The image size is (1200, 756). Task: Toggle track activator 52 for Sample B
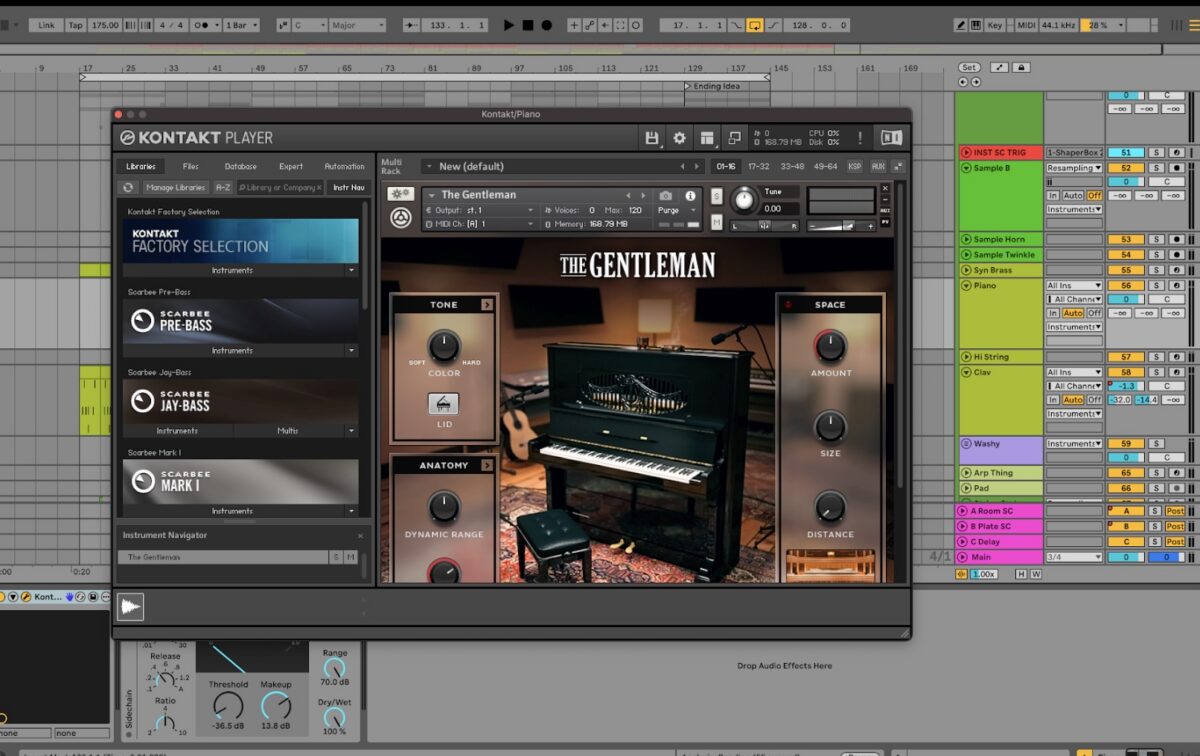pos(1125,168)
